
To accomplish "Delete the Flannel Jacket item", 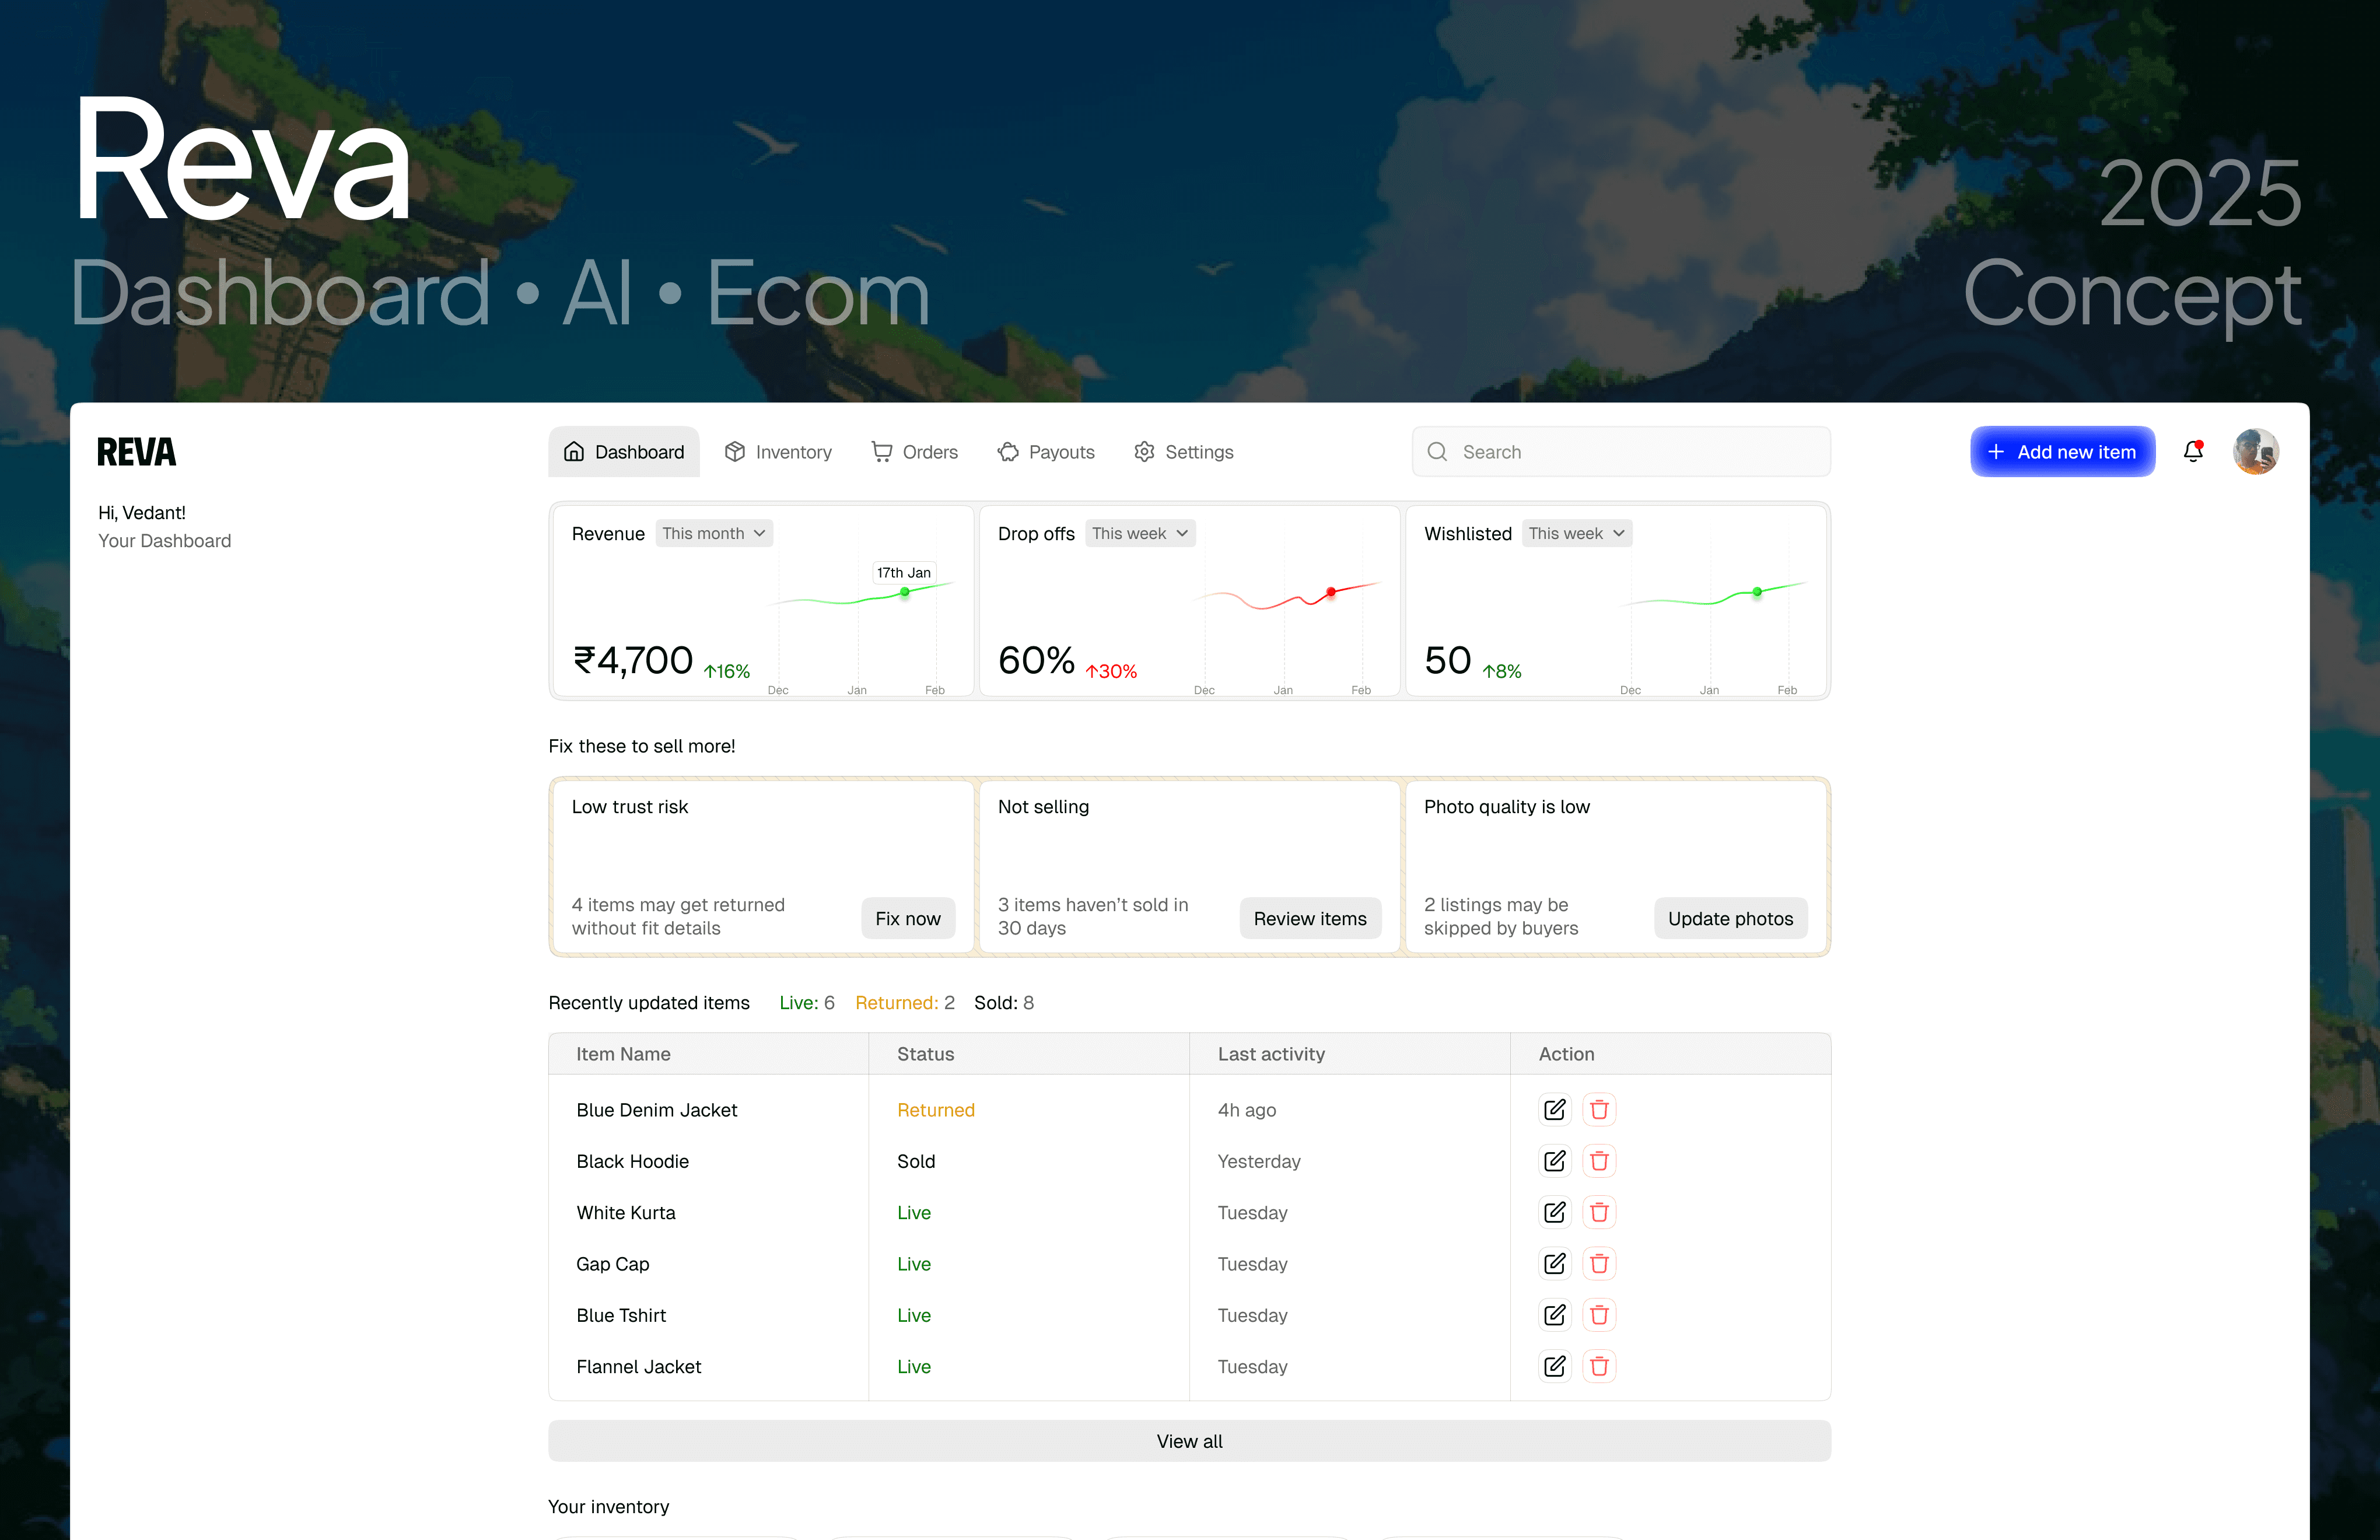I will tap(1598, 1366).
